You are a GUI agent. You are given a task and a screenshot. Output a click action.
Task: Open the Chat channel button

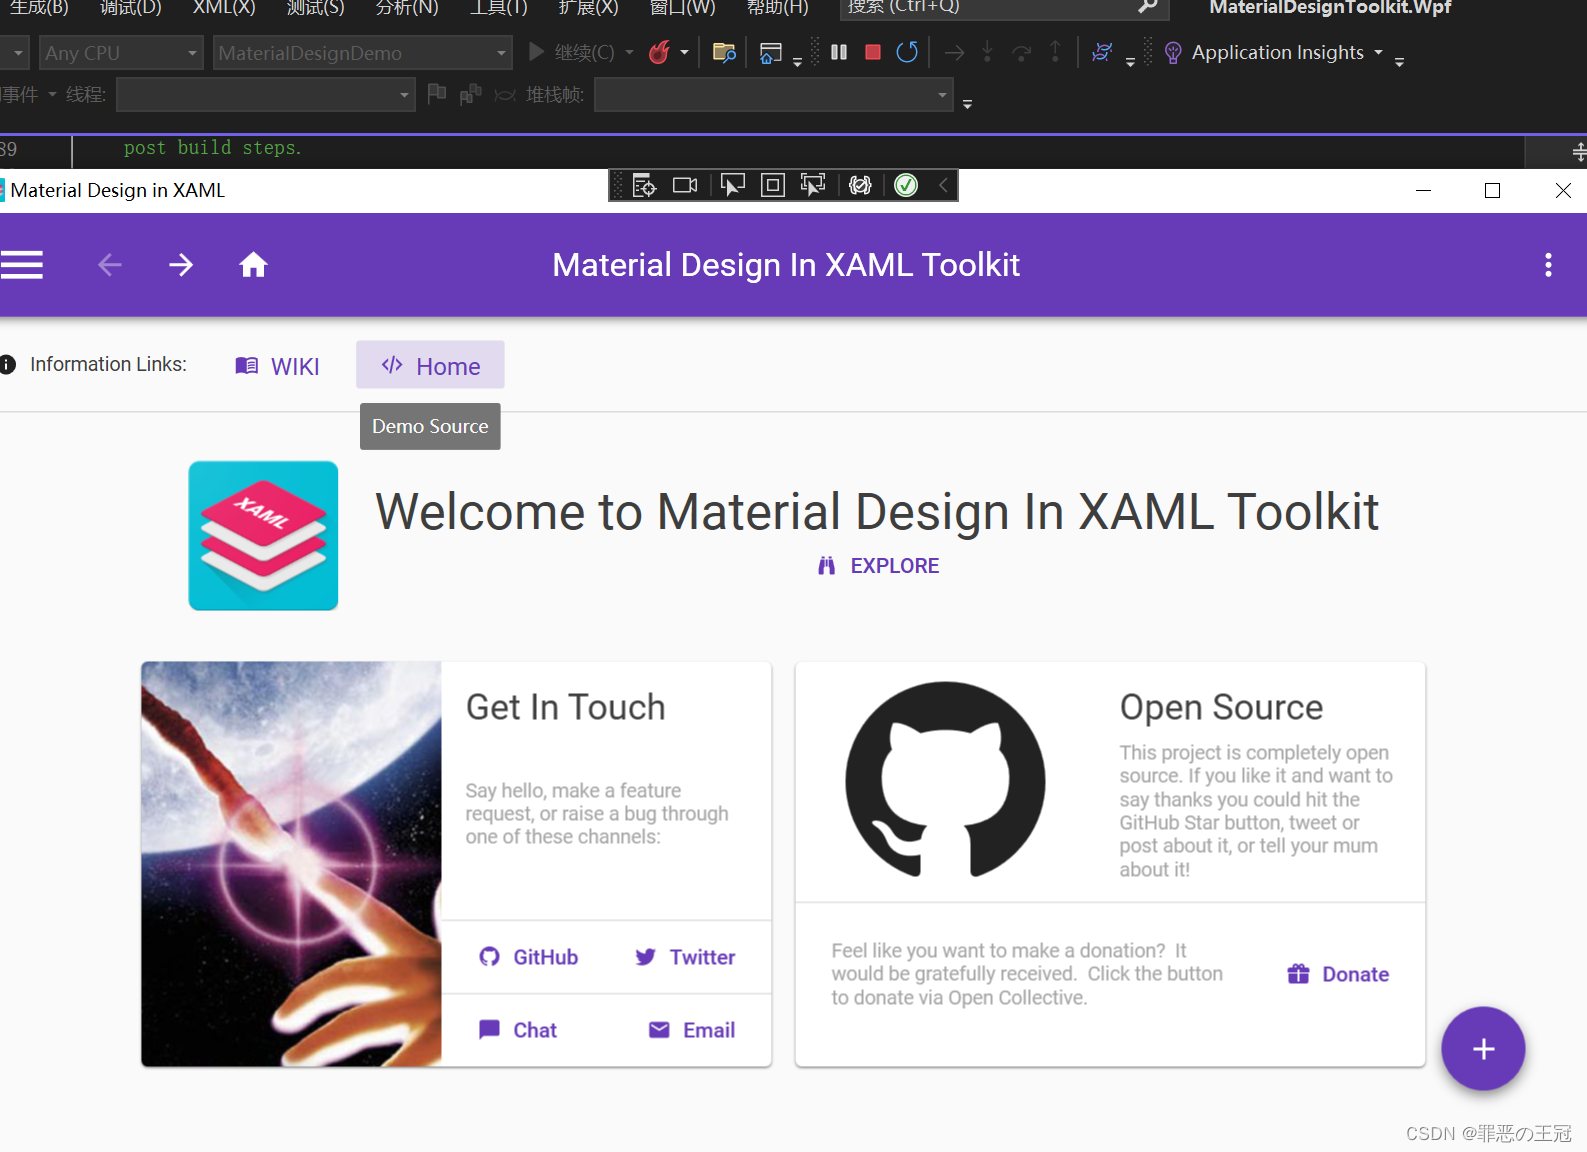pyautogui.click(x=518, y=1030)
